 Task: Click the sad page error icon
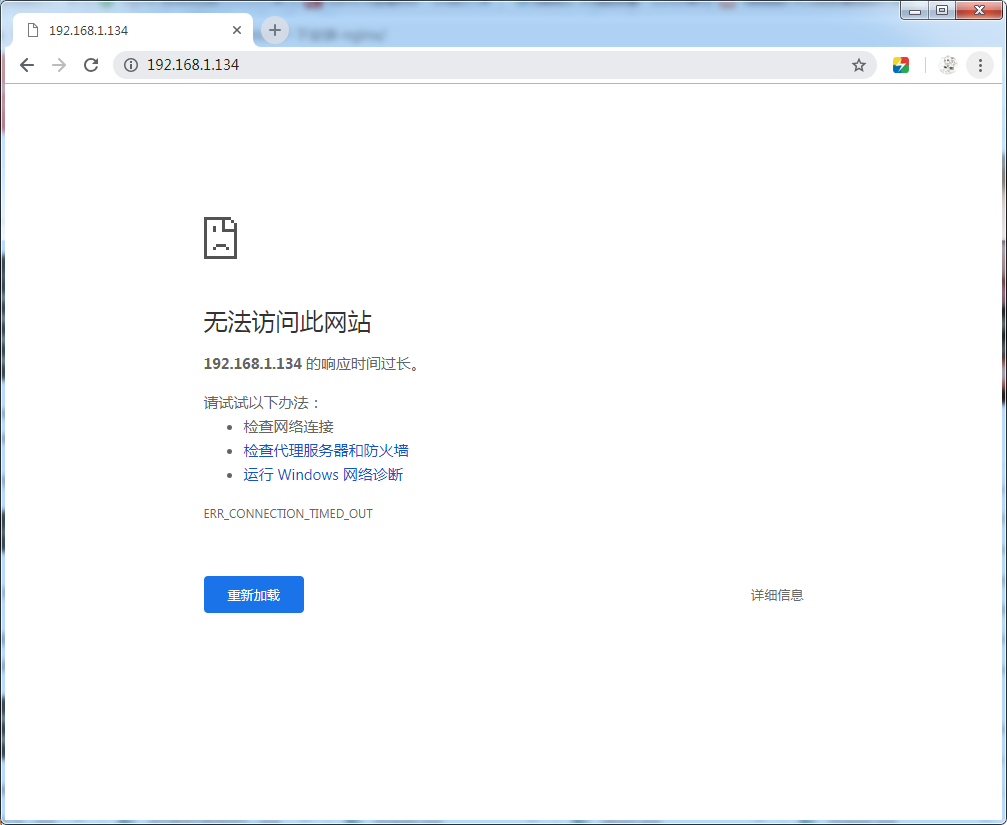(220, 238)
